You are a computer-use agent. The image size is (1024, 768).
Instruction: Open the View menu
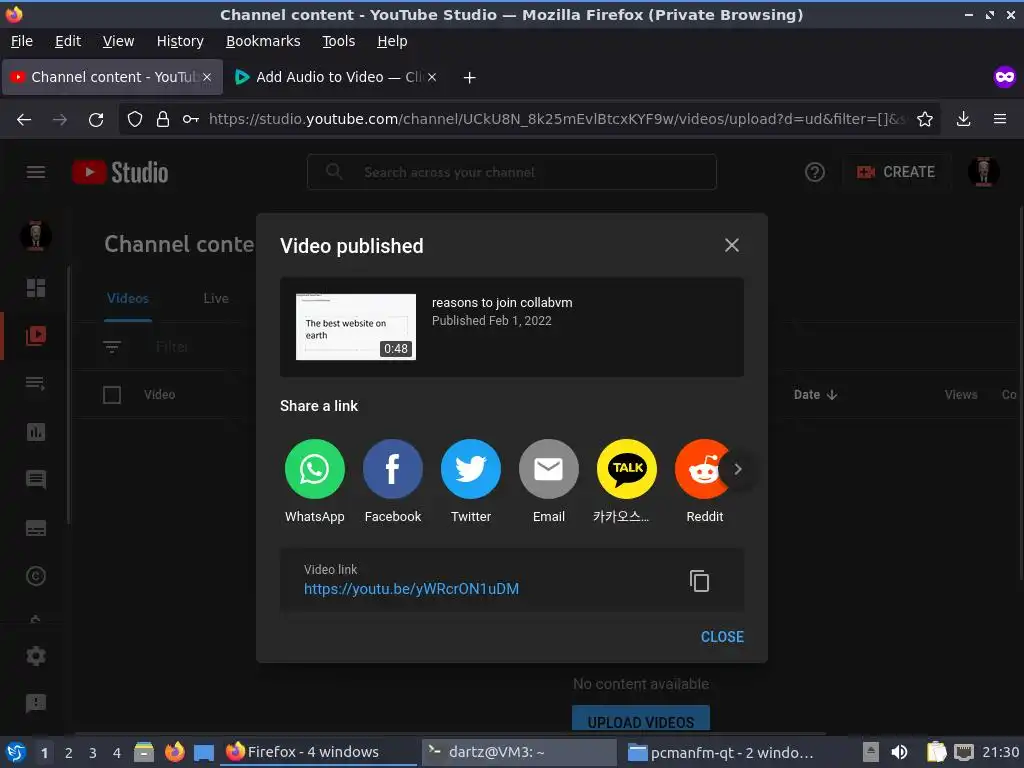point(118,41)
